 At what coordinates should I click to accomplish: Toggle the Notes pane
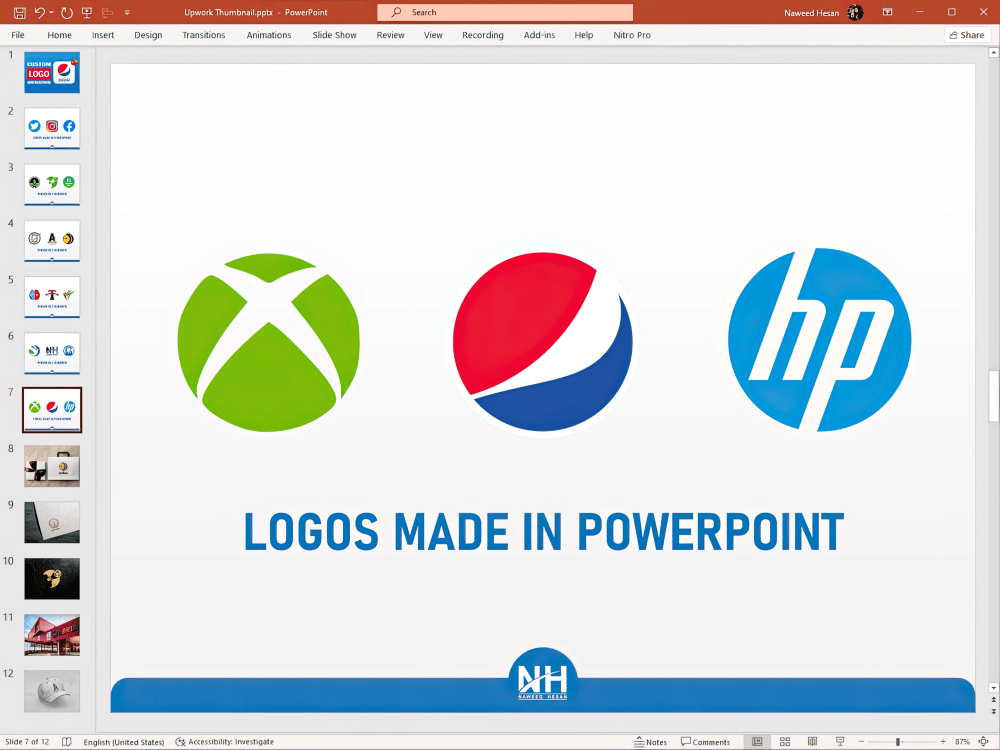pos(651,741)
